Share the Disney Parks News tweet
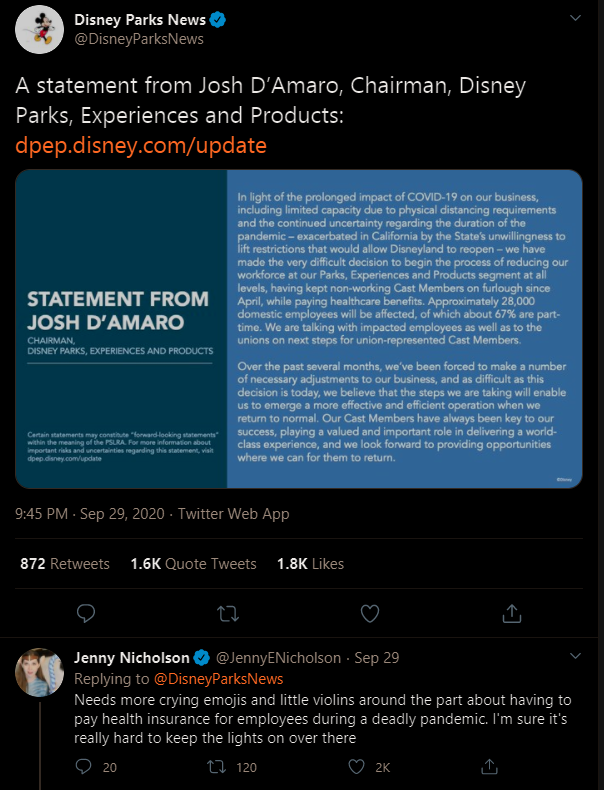Screen dimensions: 604x790 (512, 611)
